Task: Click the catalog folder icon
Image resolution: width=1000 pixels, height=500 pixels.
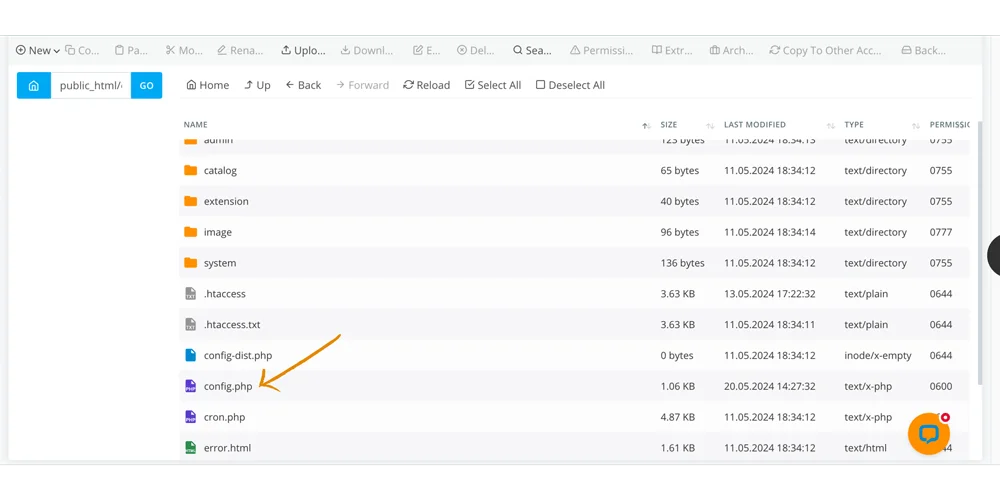Action: pos(190,170)
